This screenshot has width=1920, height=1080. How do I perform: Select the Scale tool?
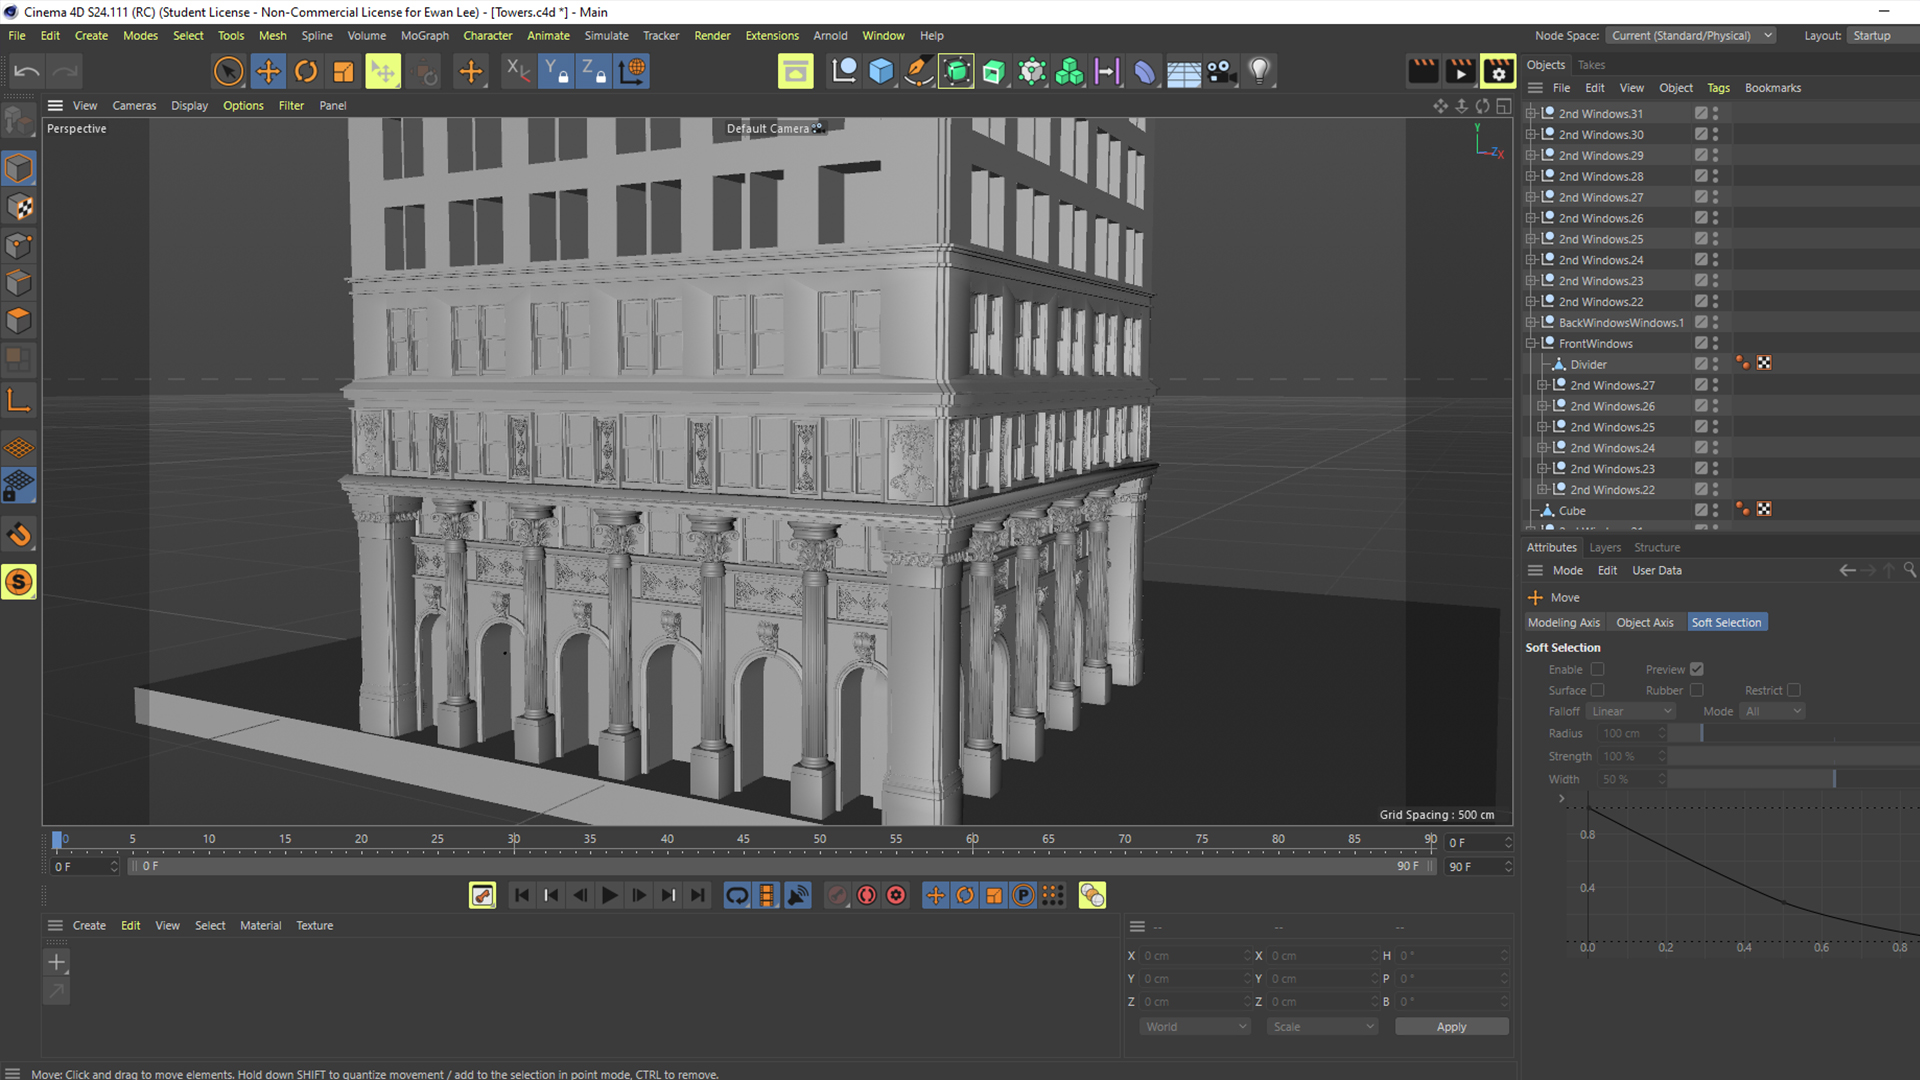coord(343,71)
